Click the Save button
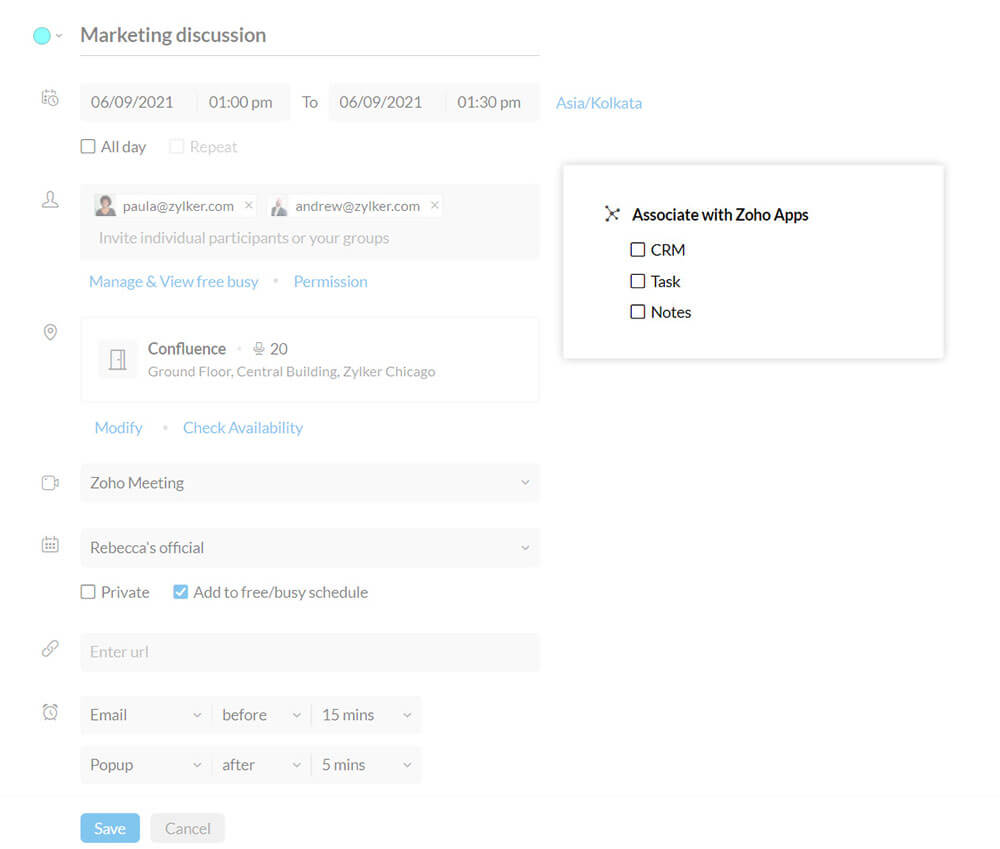The image size is (1000, 849). coord(110,828)
